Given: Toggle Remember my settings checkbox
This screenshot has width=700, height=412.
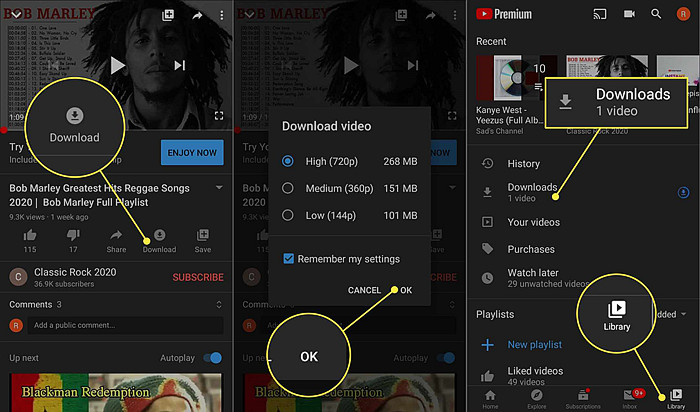Looking at the screenshot, I should [x=289, y=259].
